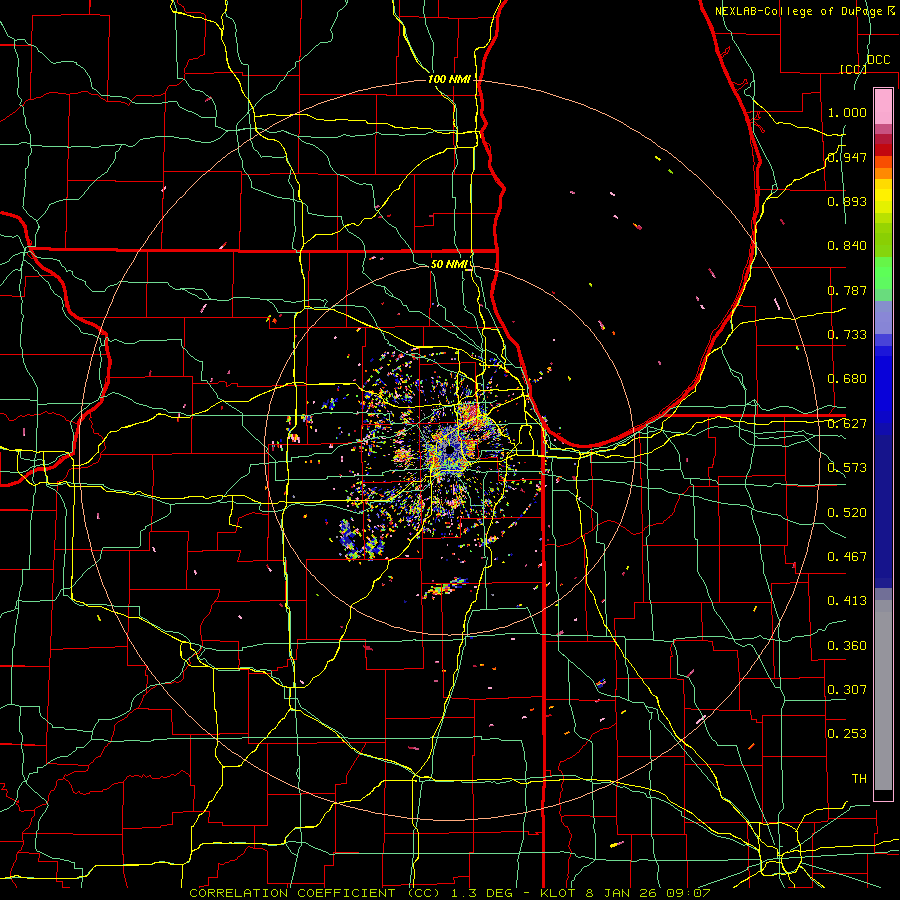Select the 0.893 scale value

click(x=847, y=201)
